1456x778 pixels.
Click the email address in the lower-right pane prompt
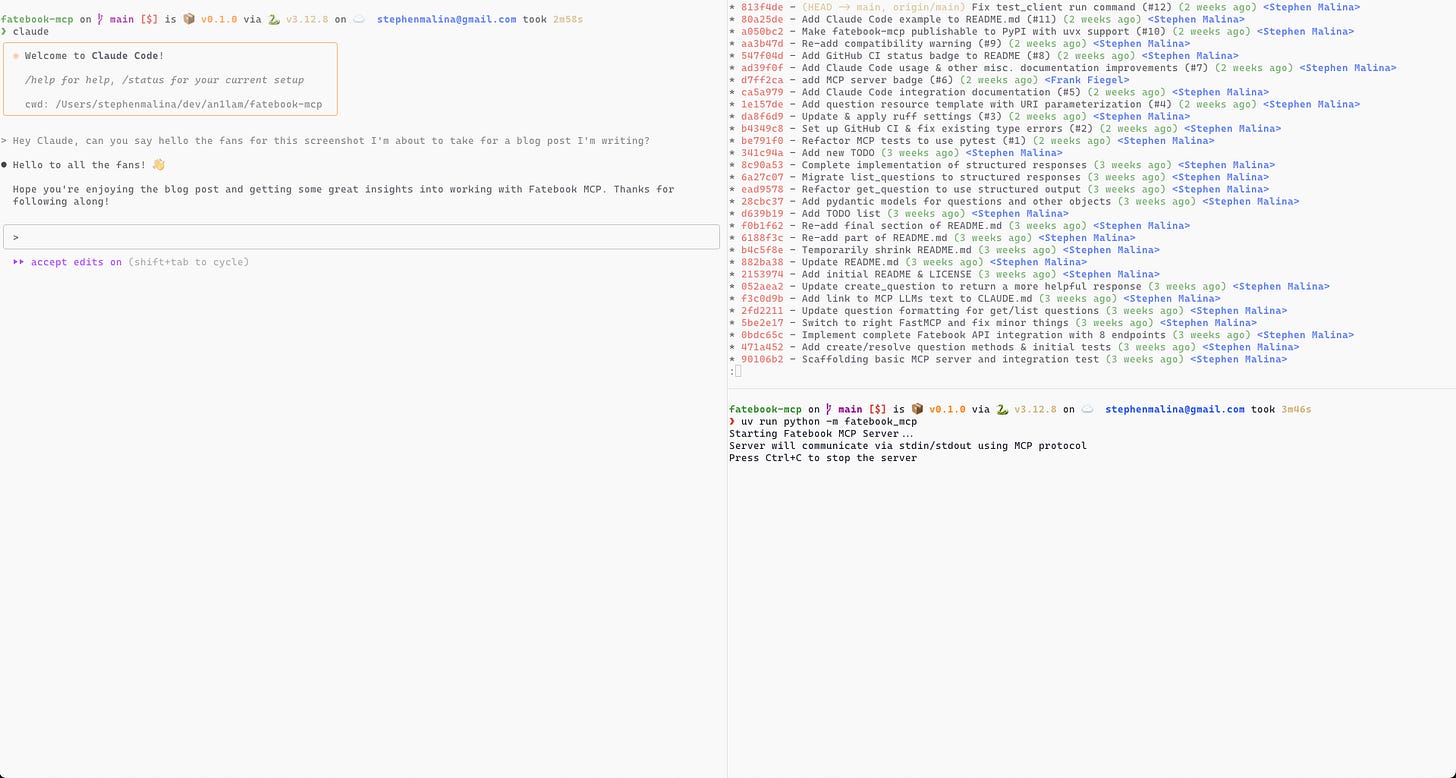1175,409
